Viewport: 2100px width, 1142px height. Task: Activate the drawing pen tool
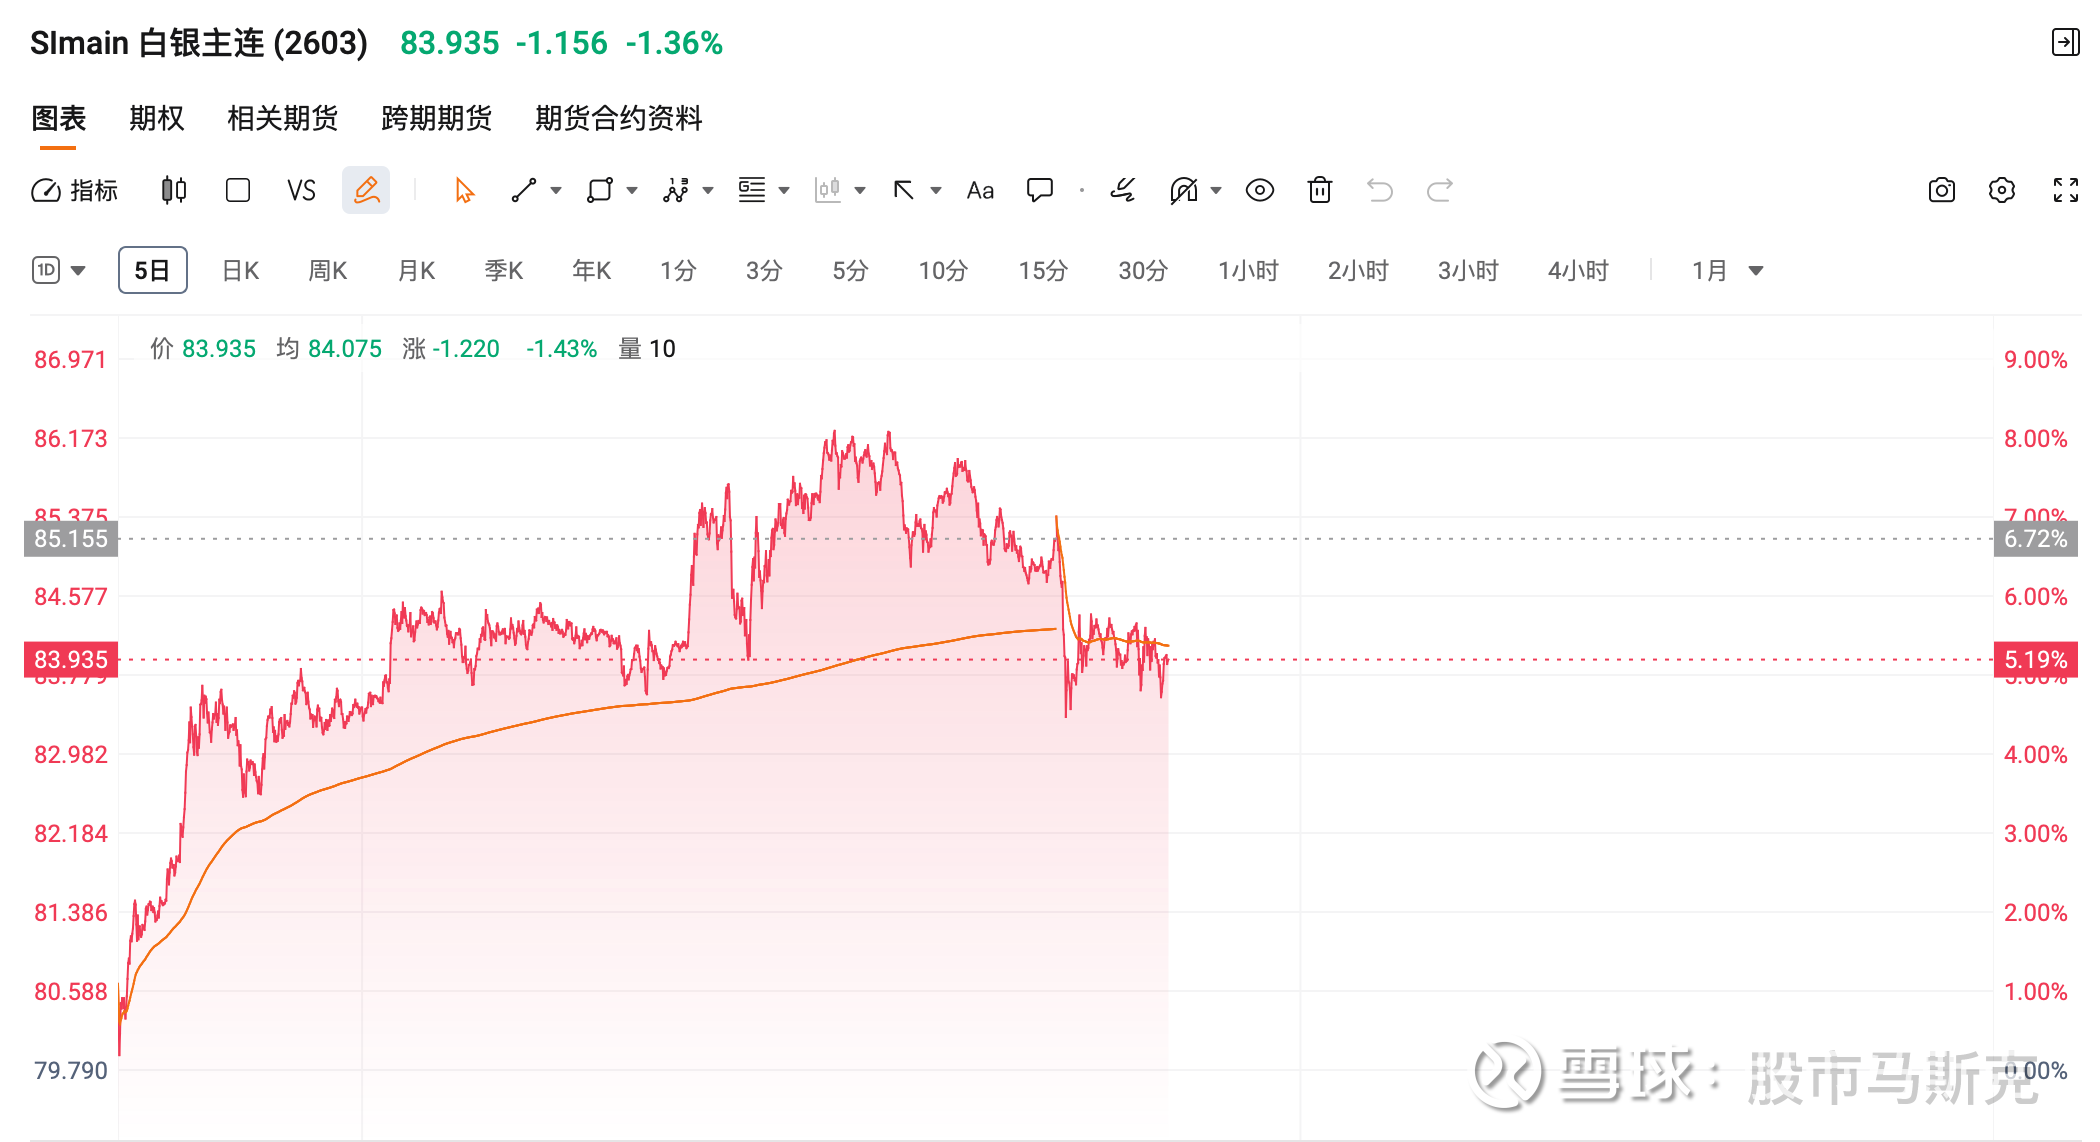click(366, 189)
